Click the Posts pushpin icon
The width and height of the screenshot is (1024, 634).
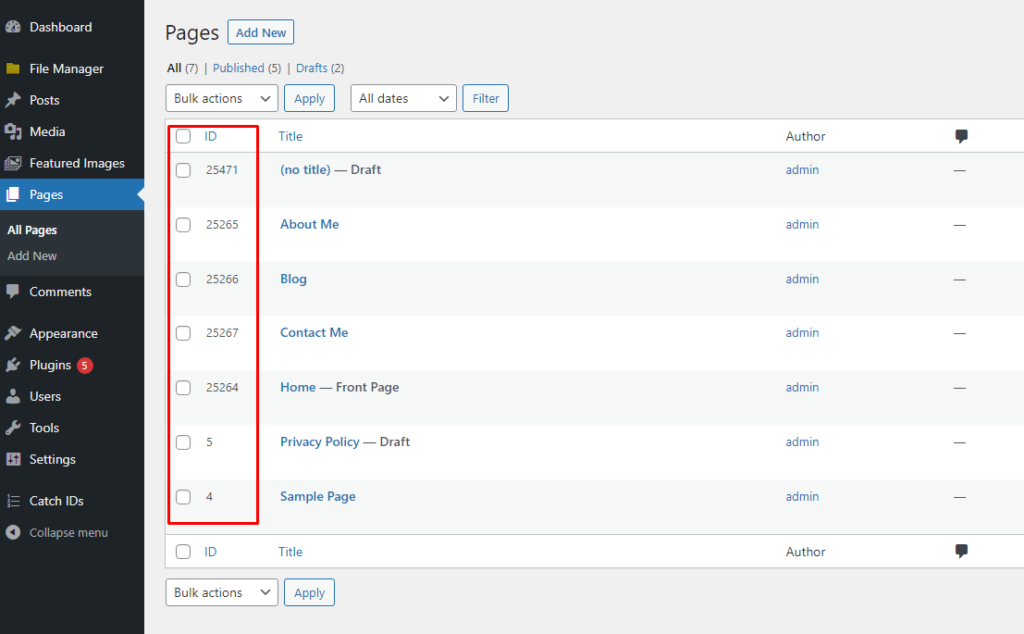click(x=13, y=100)
